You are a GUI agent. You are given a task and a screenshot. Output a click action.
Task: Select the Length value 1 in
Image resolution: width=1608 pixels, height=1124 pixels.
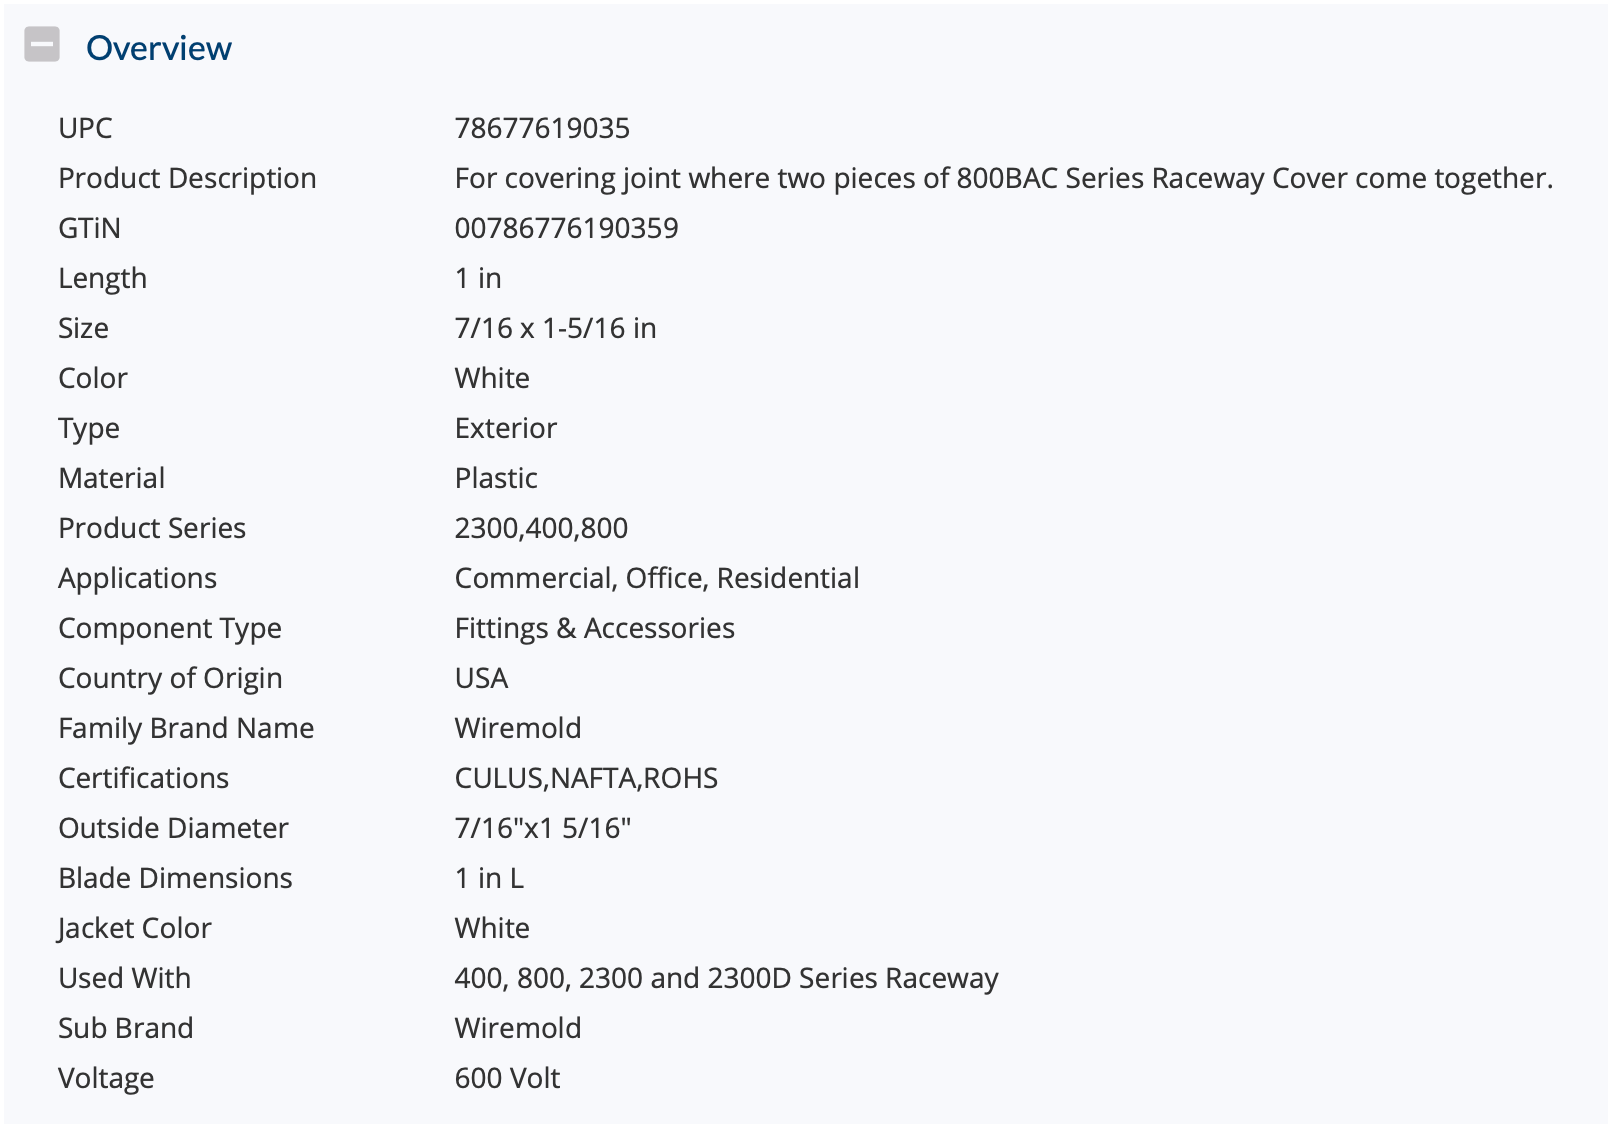478,278
